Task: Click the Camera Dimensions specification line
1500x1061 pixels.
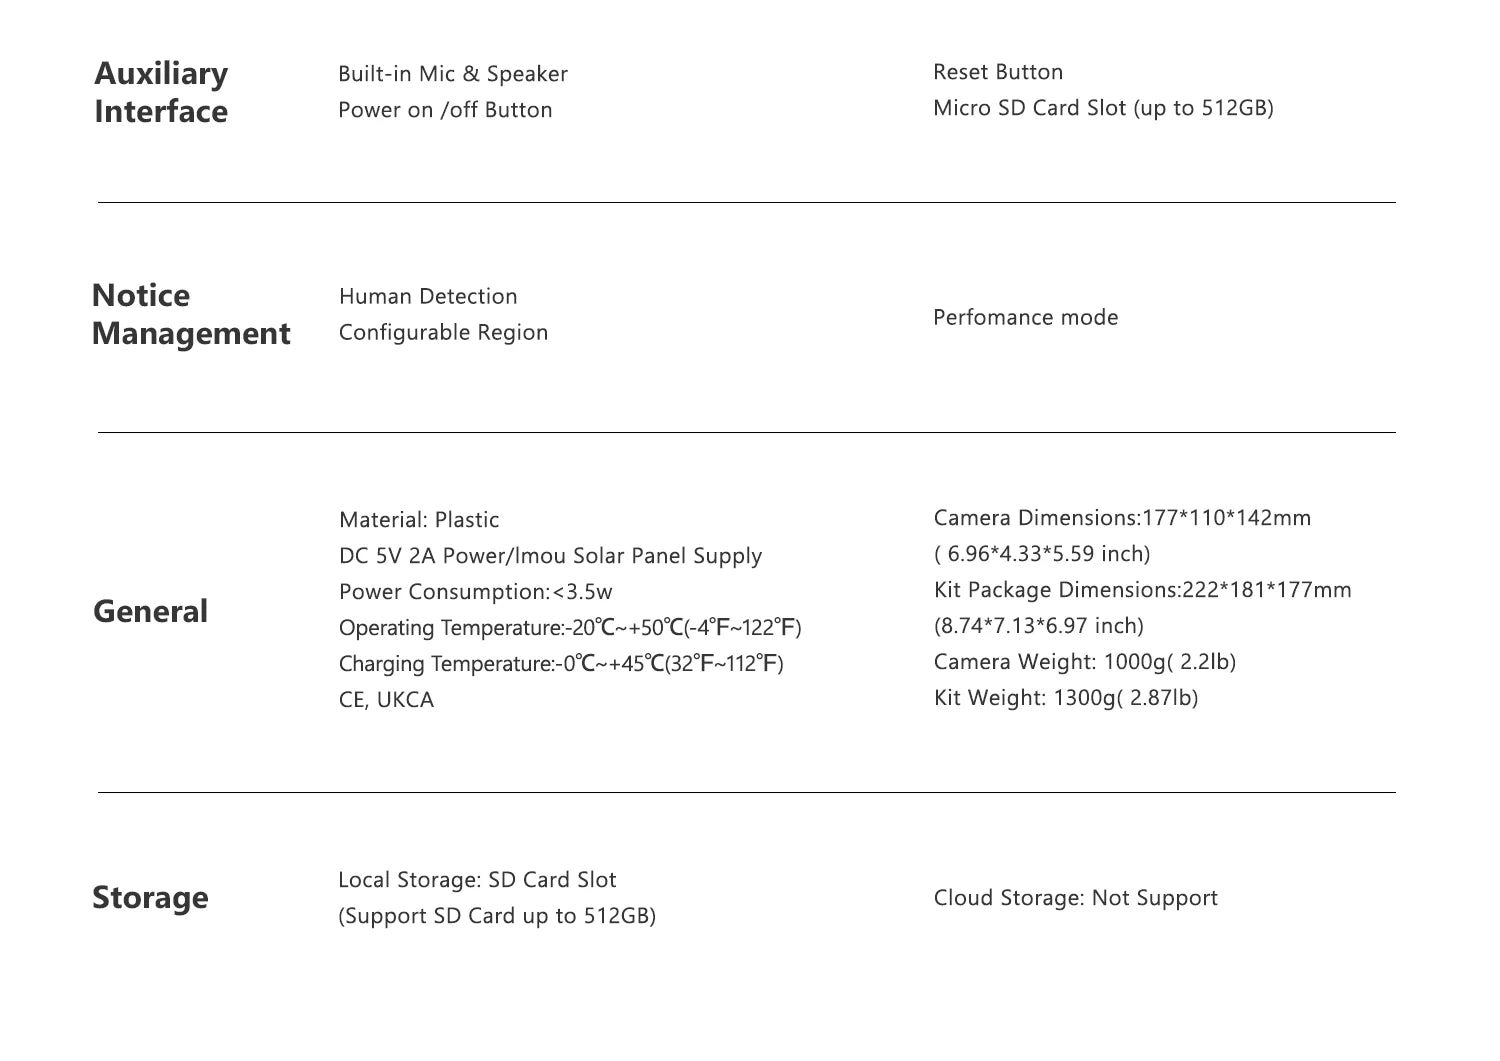Action: click(1121, 518)
